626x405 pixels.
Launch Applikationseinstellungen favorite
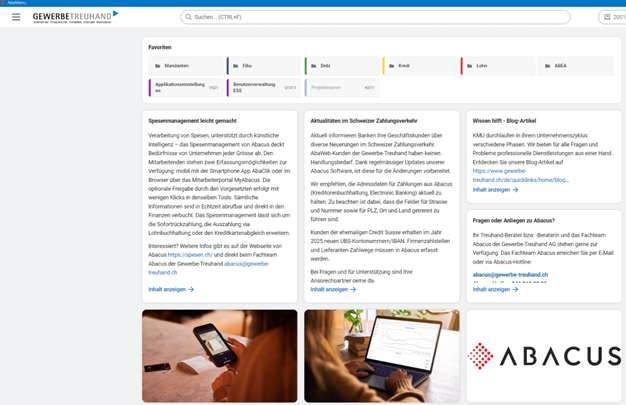[186, 87]
